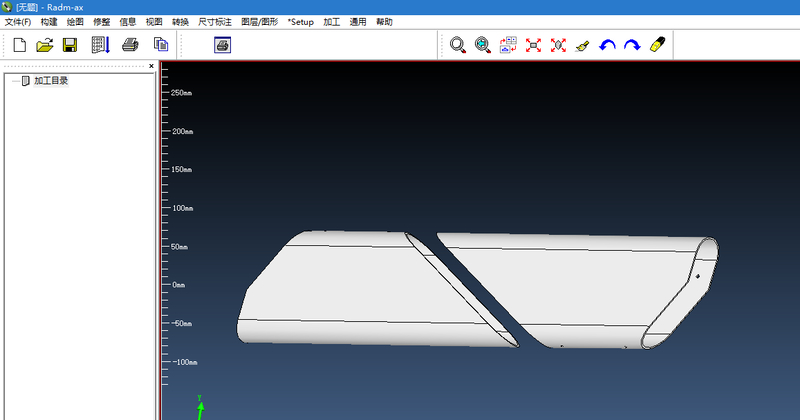Save using the floppy disk icon
Image resolution: width=800 pixels, height=420 pixels.
(x=70, y=45)
